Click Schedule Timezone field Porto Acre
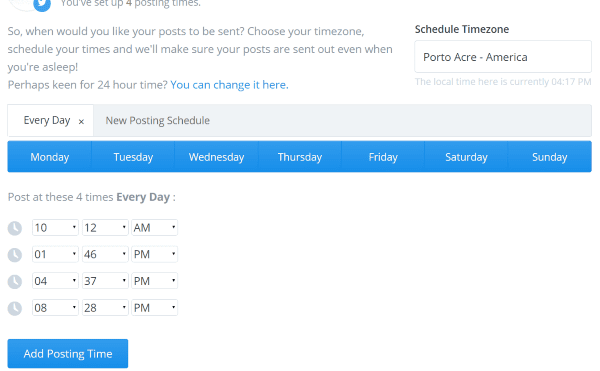The height and width of the screenshot is (371, 600). [503, 57]
